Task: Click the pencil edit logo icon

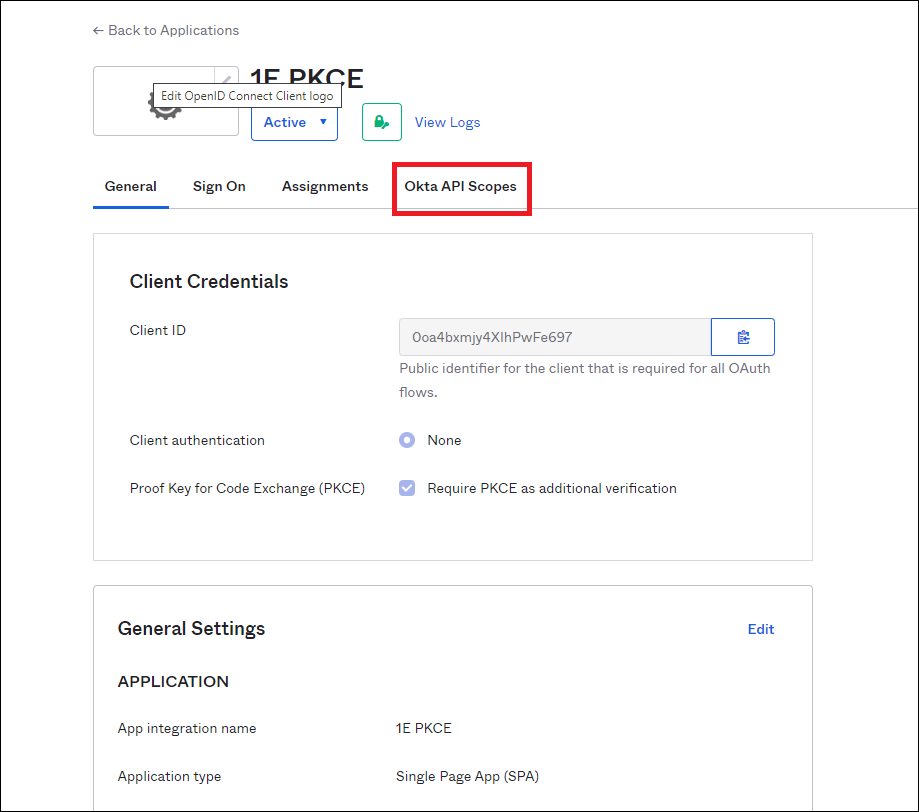Action: tap(227, 79)
